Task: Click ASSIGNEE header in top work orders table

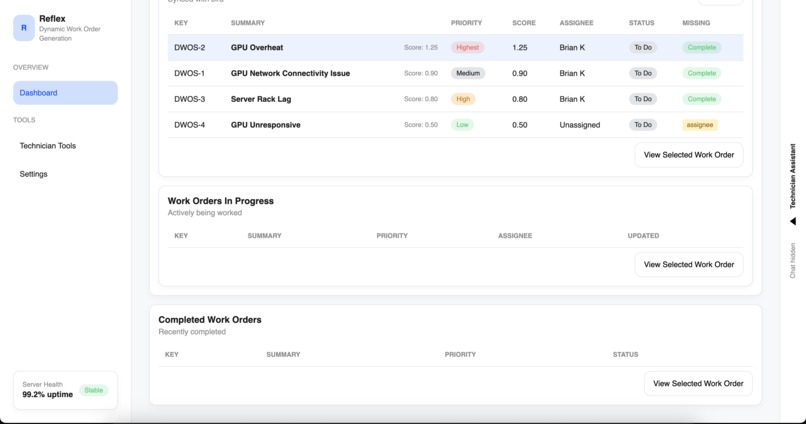Action: (x=576, y=23)
